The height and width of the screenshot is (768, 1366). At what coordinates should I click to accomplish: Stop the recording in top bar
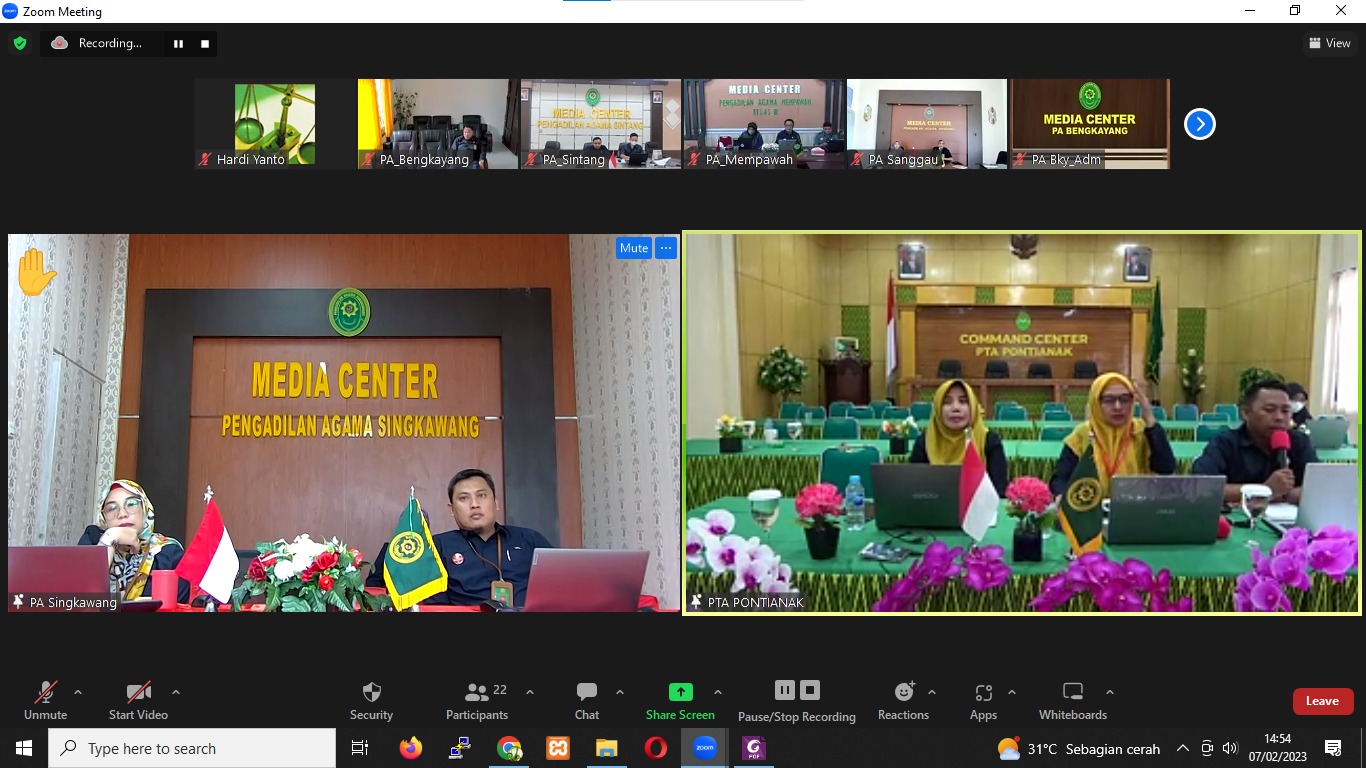(205, 43)
